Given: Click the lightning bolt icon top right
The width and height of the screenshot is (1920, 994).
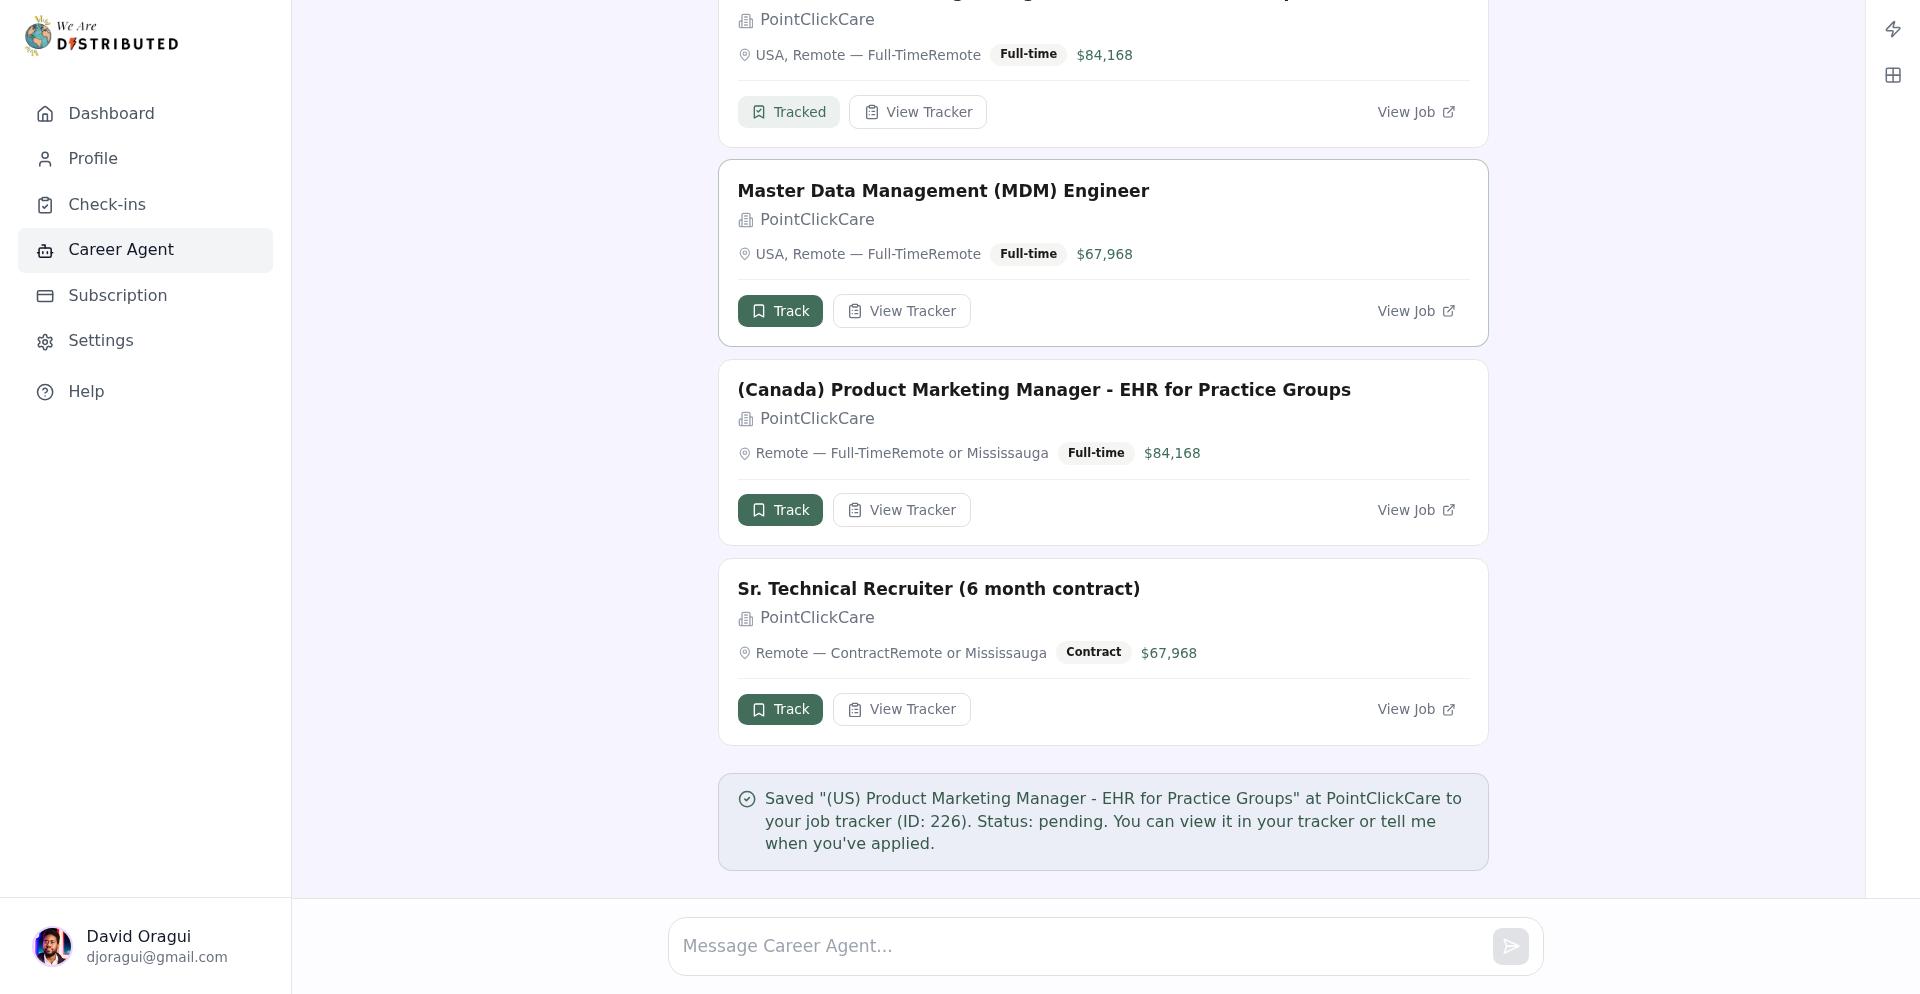Looking at the screenshot, I should pyautogui.click(x=1892, y=29).
